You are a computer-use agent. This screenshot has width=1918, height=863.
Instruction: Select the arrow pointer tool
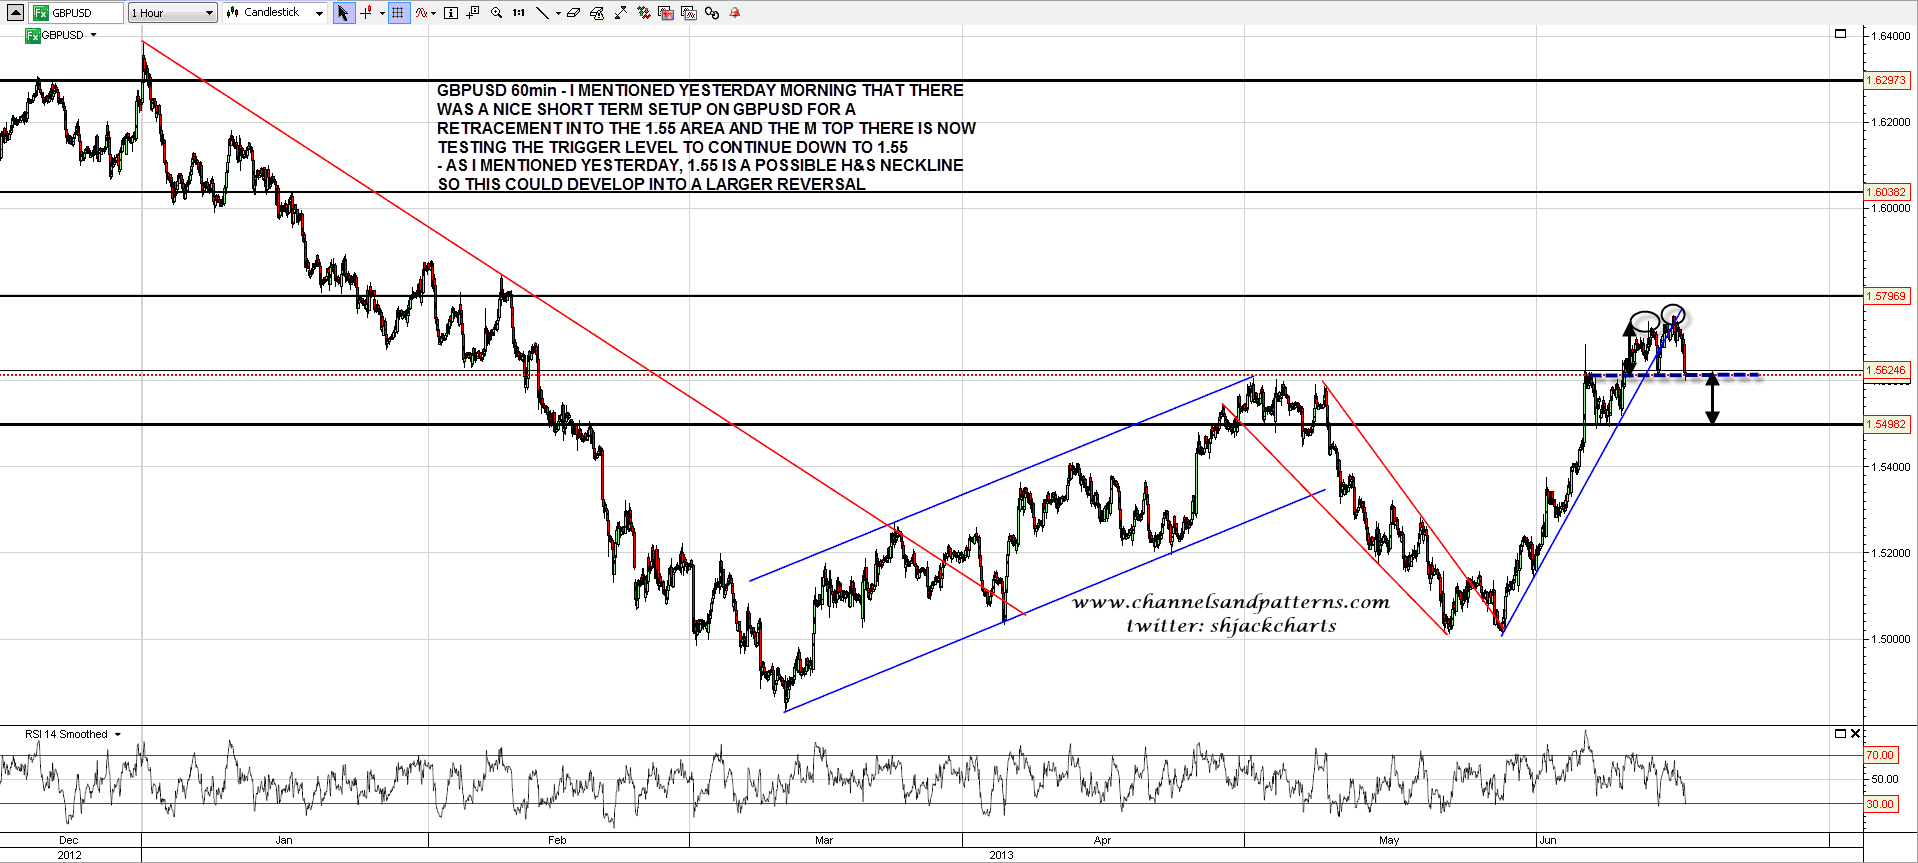pyautogui.click(x=343, y=13)
